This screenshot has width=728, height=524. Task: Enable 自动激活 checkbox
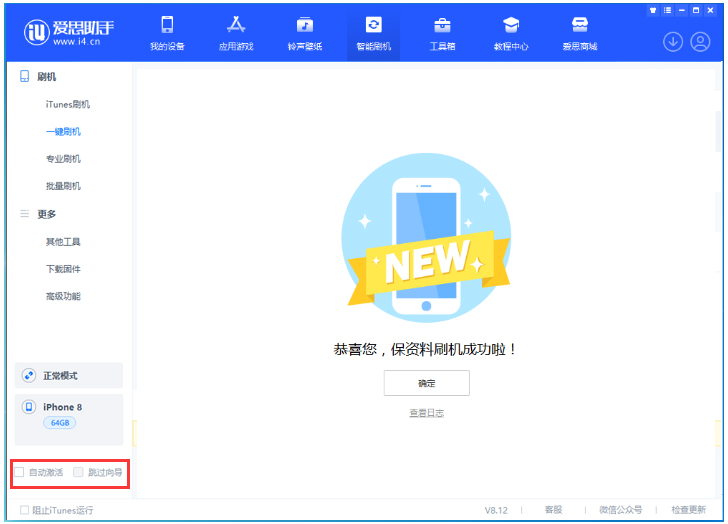[19, 472]
